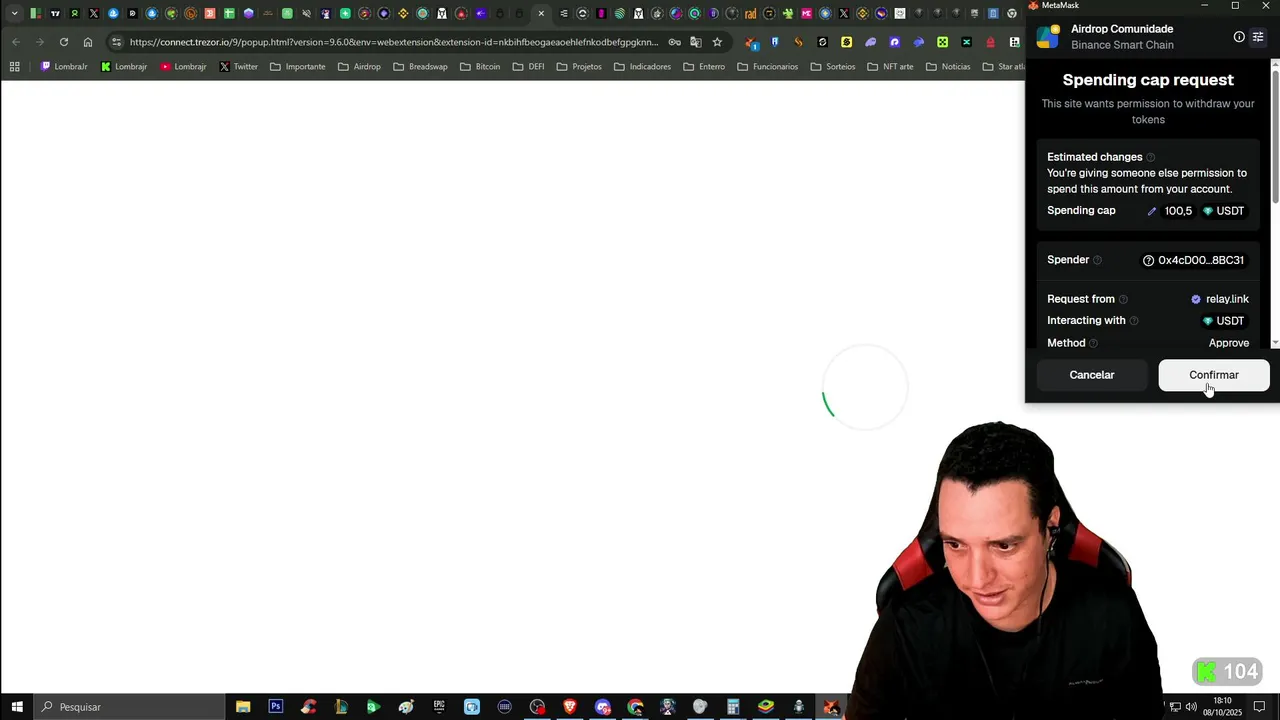
Task: Click the 100,5 spending cap value
Action: tap(1178, 211)
